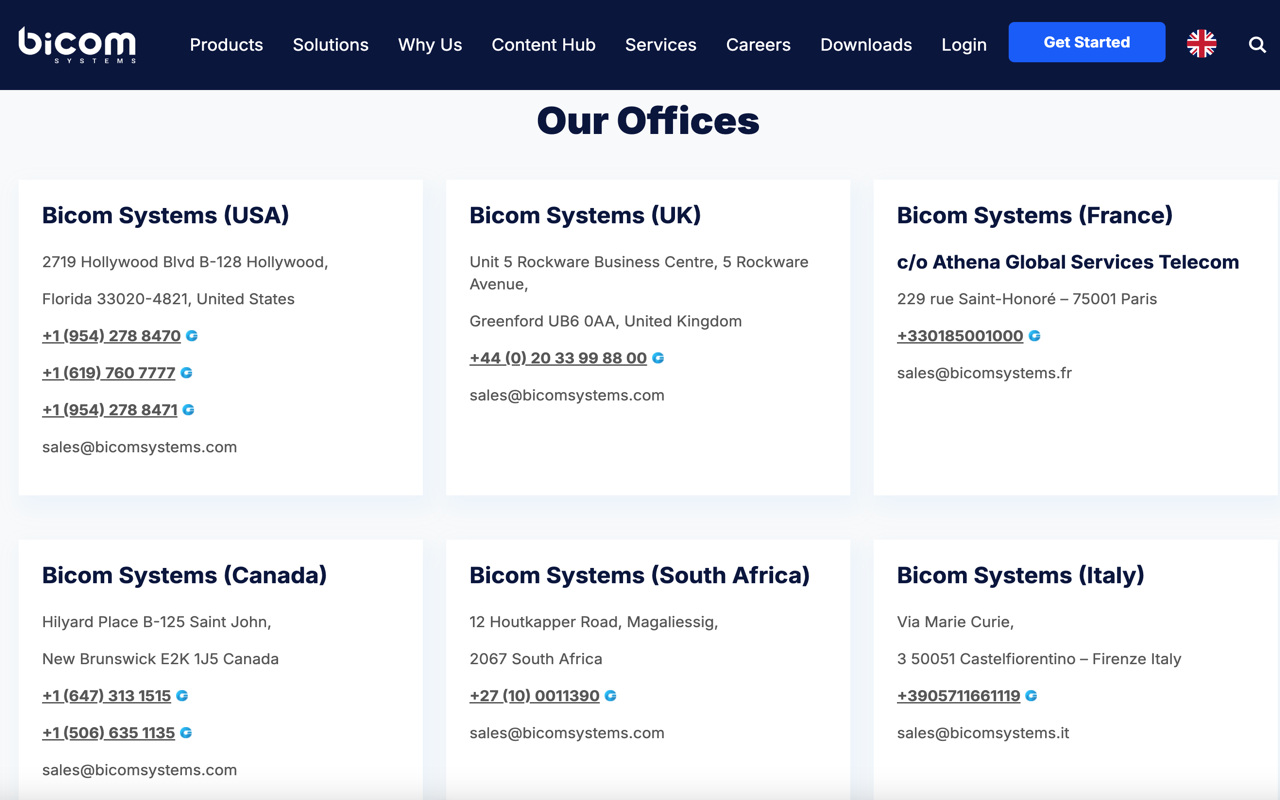Click call icon beside +330185001000
This screenshot has width=1280, height=800.
pos(1034,336)
